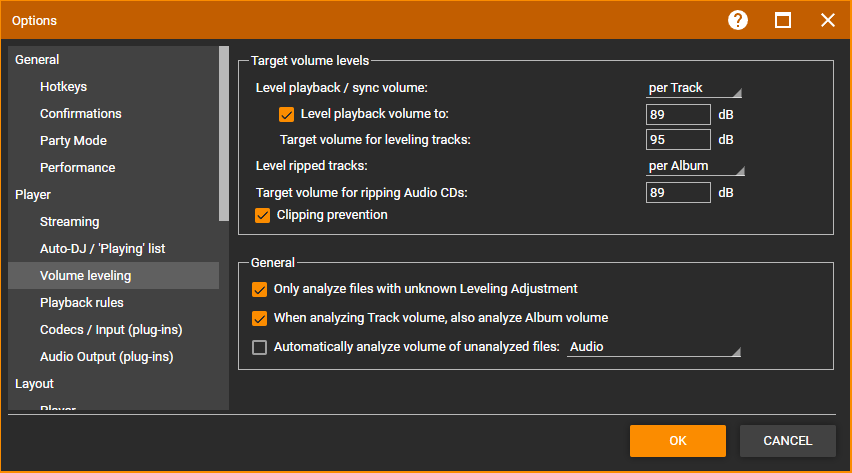This screenshot has width=852, height=473.
Task: Enable automatic analysis of unanalyzed files
Action: pos(260,348)
